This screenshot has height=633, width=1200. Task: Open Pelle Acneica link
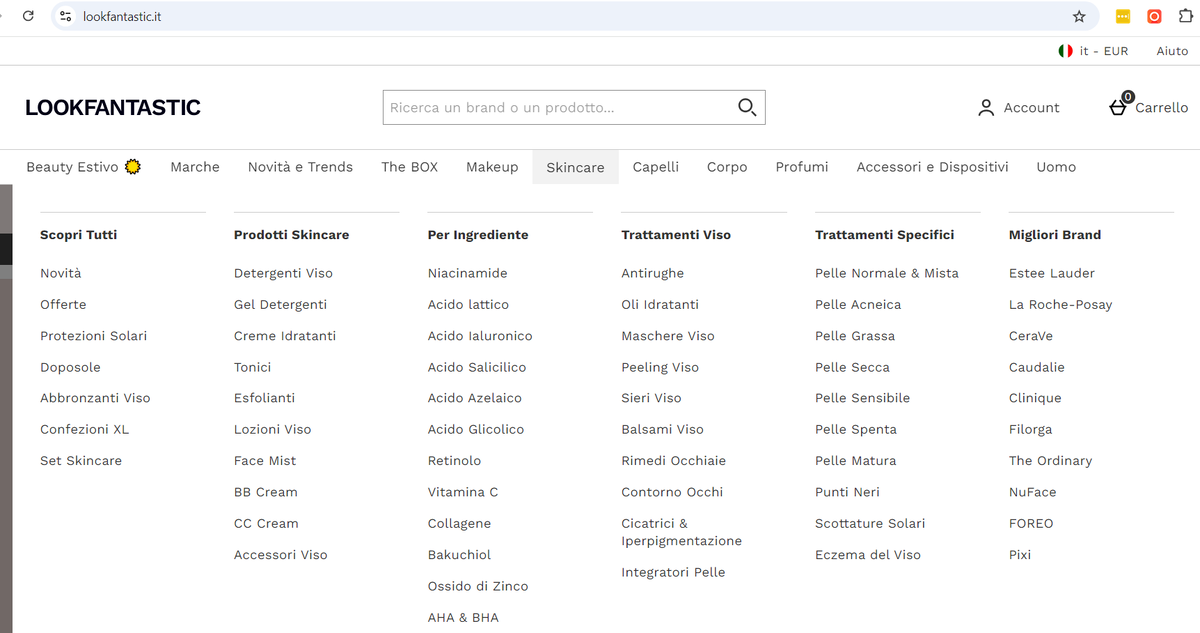(858, 304)
